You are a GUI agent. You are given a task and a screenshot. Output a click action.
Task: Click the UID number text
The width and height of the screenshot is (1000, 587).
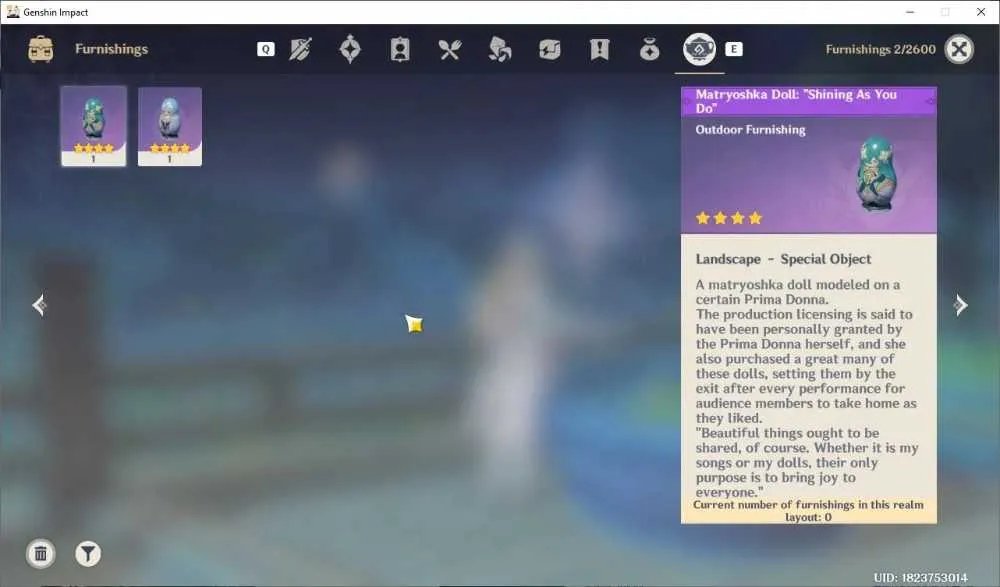(920, 578)
